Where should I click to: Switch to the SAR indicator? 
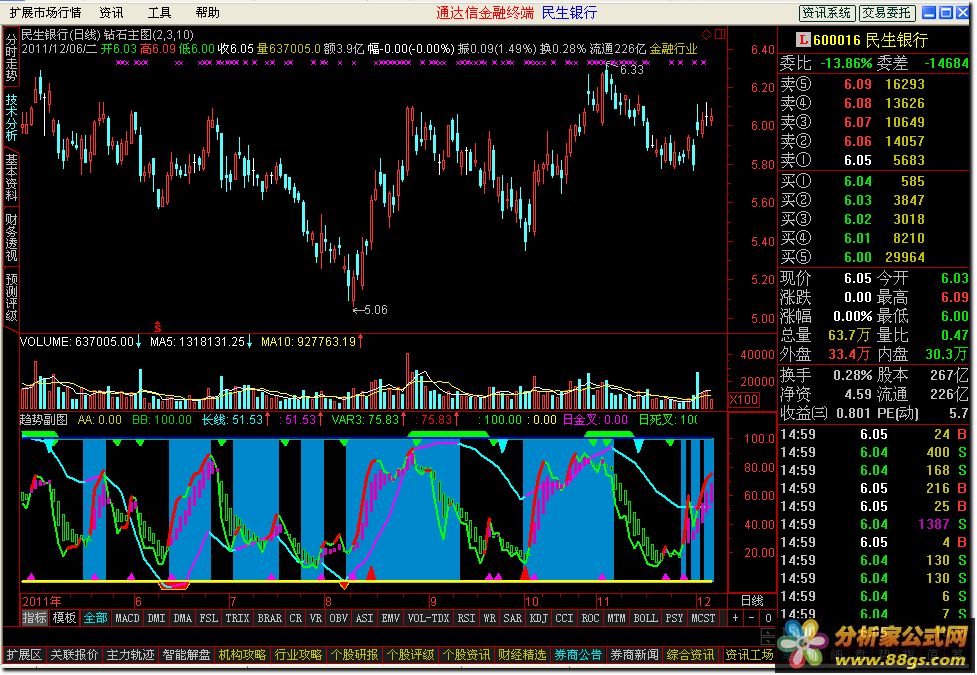pos(512,618)
